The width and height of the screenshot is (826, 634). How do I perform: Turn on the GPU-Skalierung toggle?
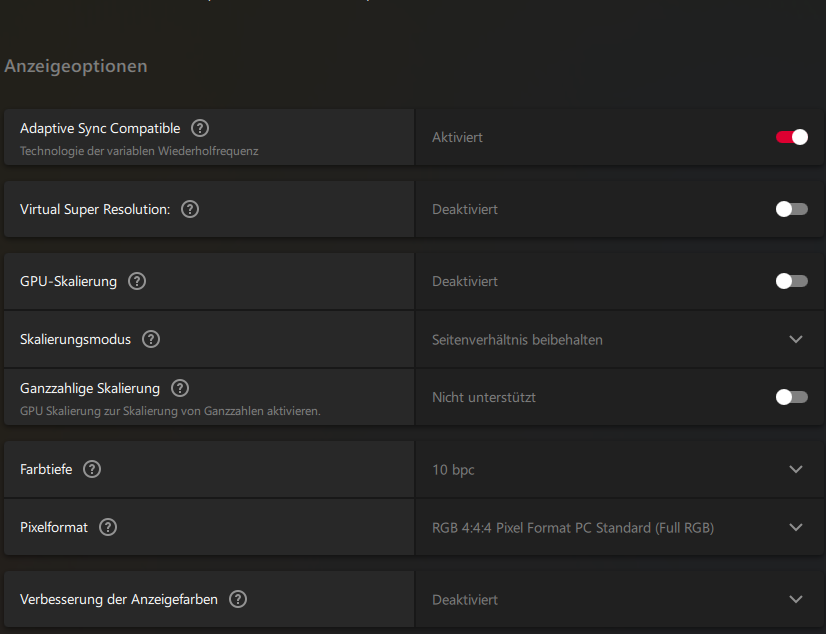click(792, 281)
